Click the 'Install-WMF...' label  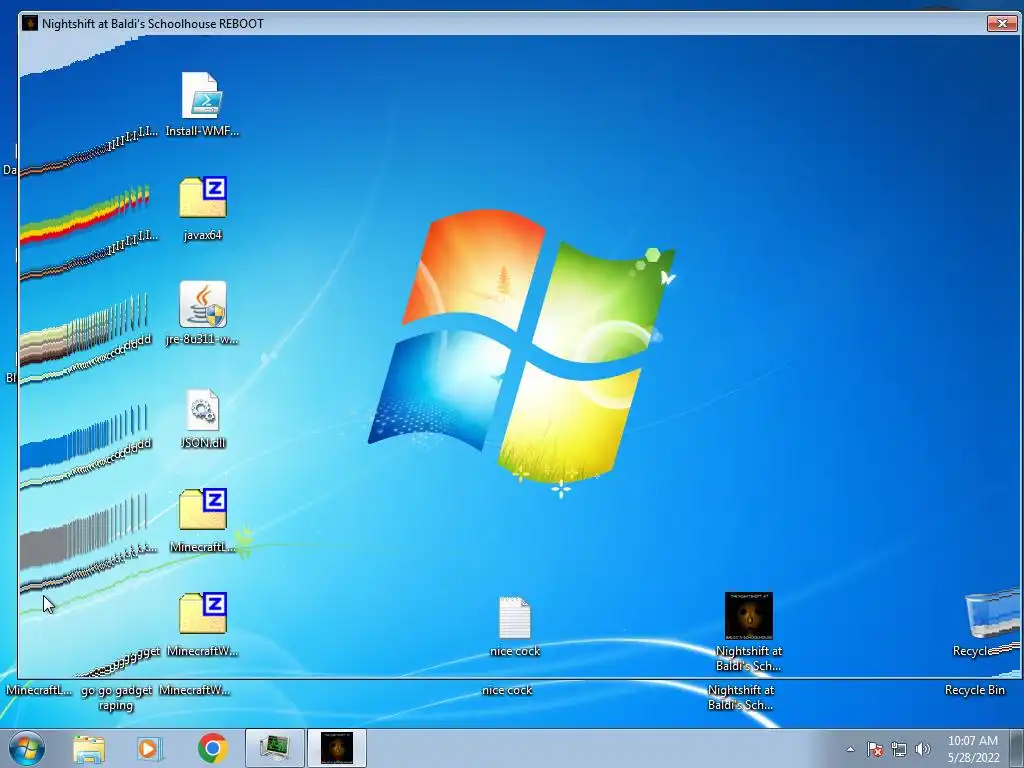click(x=202, y=131)
